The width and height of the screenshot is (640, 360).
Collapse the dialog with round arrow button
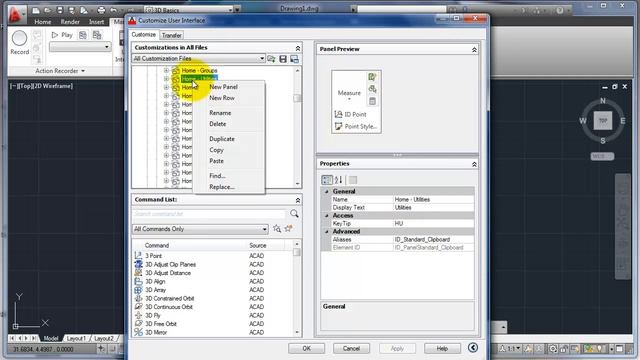(473, 347)
